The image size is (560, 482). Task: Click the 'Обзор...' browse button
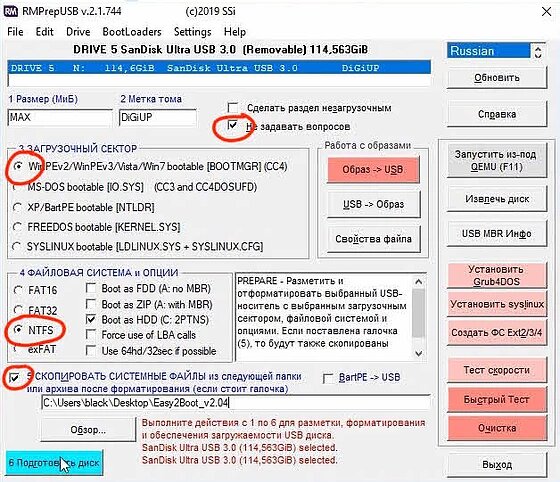point(88,430)
